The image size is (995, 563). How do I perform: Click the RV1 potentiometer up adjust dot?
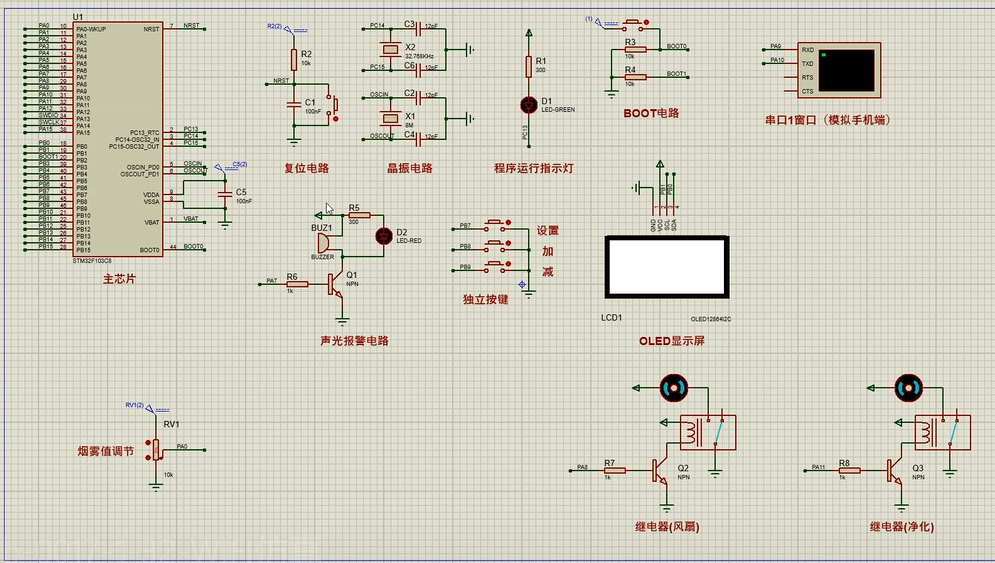click(x=148, y=442)
